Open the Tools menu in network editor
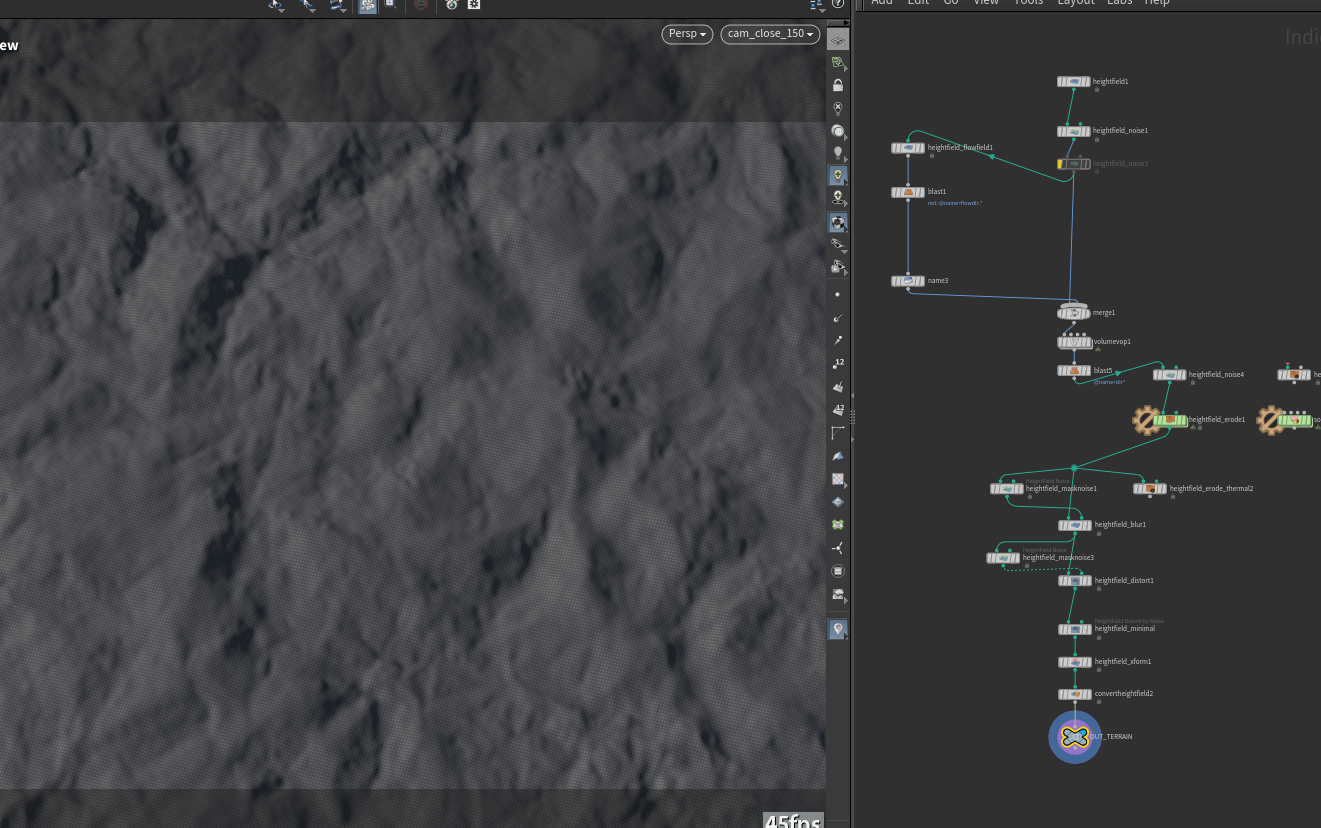The image size is (1321, 828). tap(1028, 2)
